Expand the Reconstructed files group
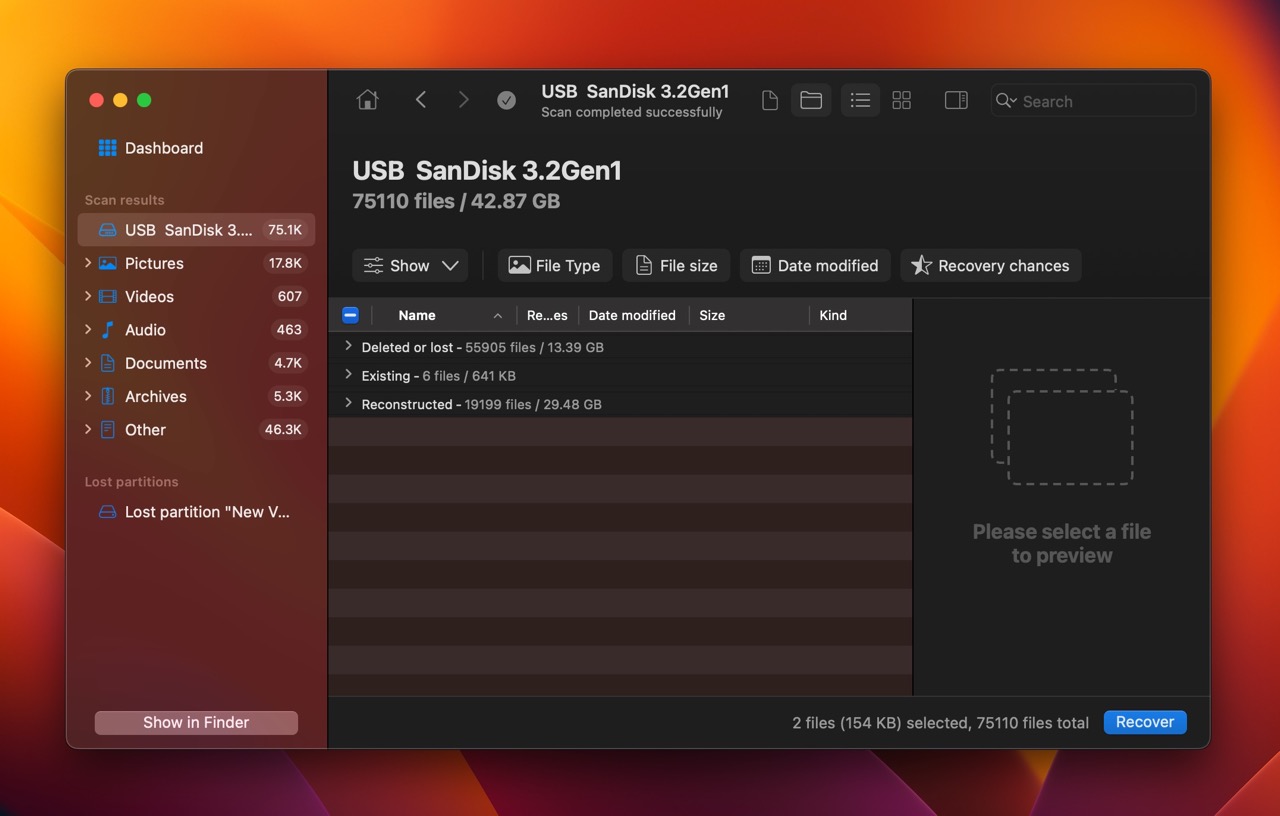The height and width of the screenshot is (816, 1280). 348,403
